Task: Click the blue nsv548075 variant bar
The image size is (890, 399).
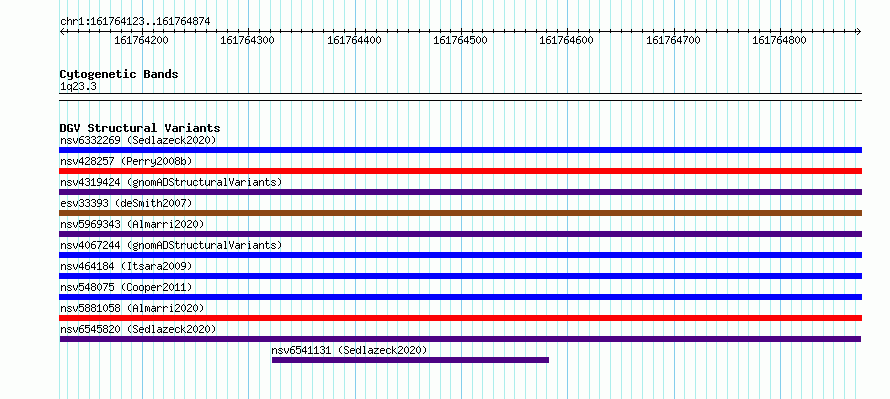Action: tap(460, 297)
